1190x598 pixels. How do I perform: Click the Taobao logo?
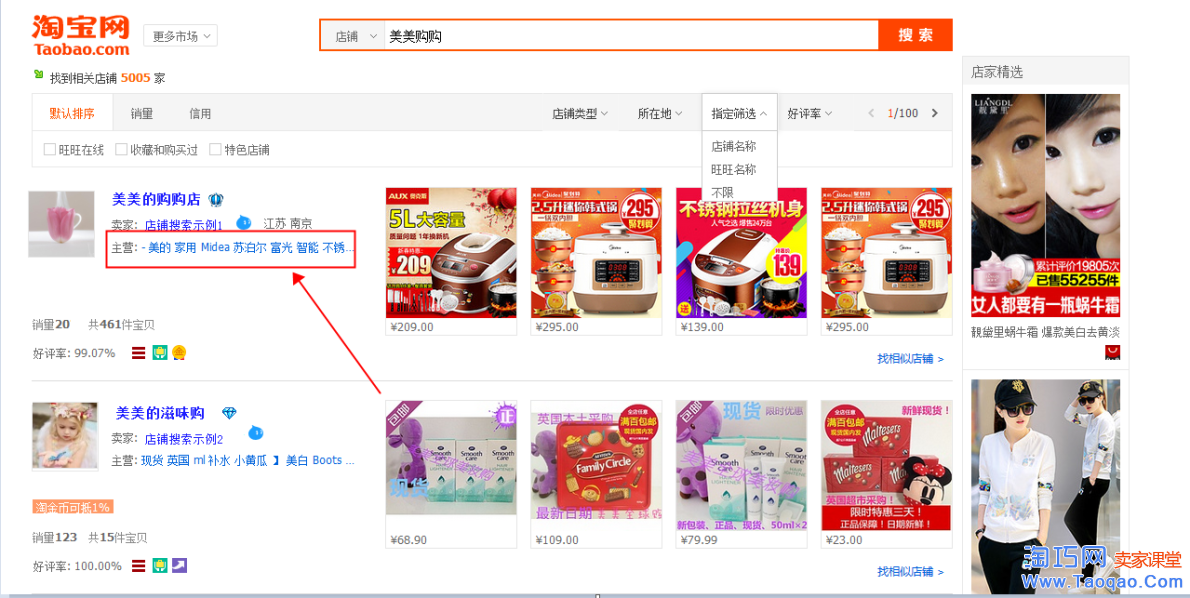pos(80,36)
